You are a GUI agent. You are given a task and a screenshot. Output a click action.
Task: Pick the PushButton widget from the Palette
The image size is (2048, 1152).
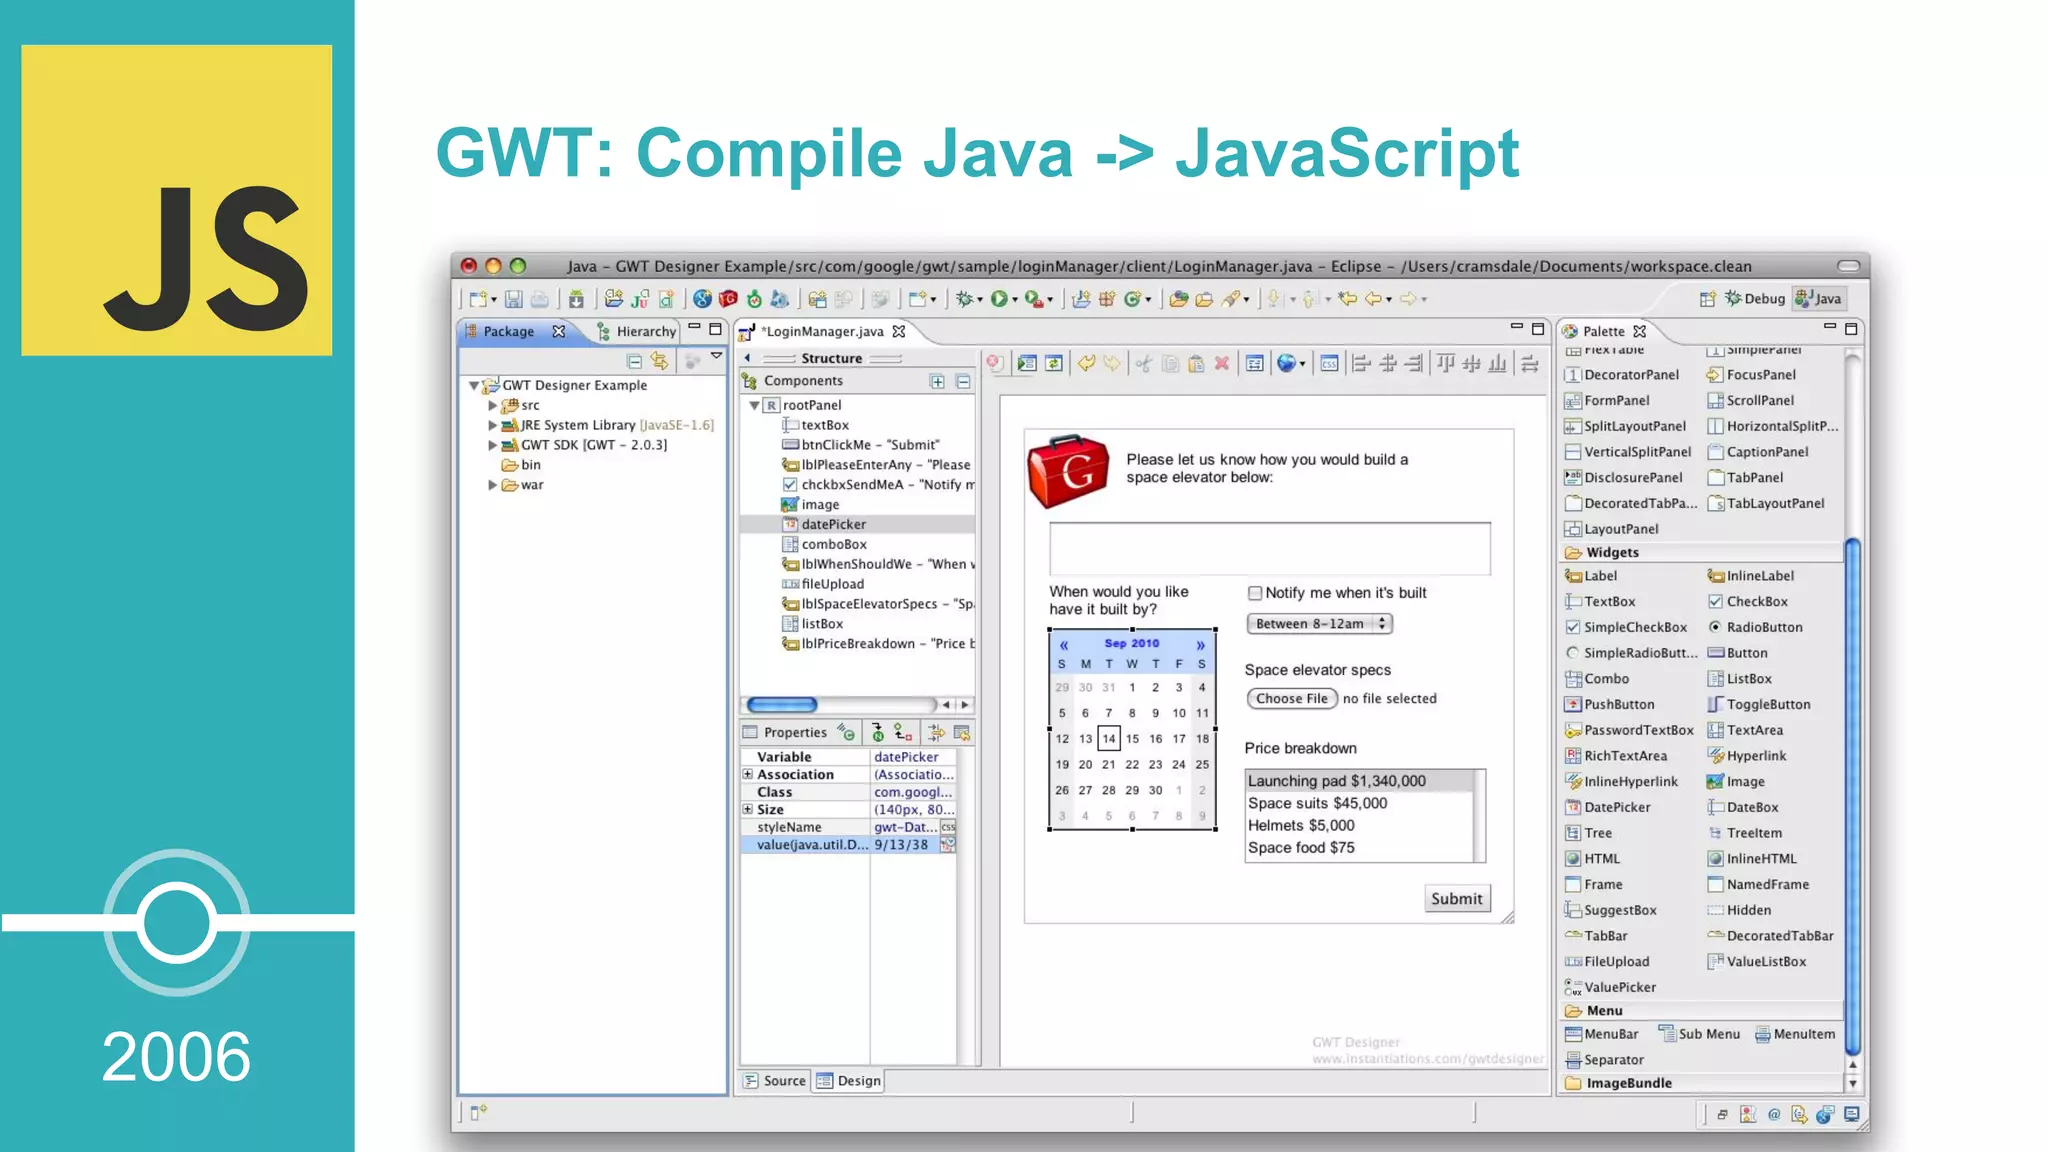tap(1610, 704)
